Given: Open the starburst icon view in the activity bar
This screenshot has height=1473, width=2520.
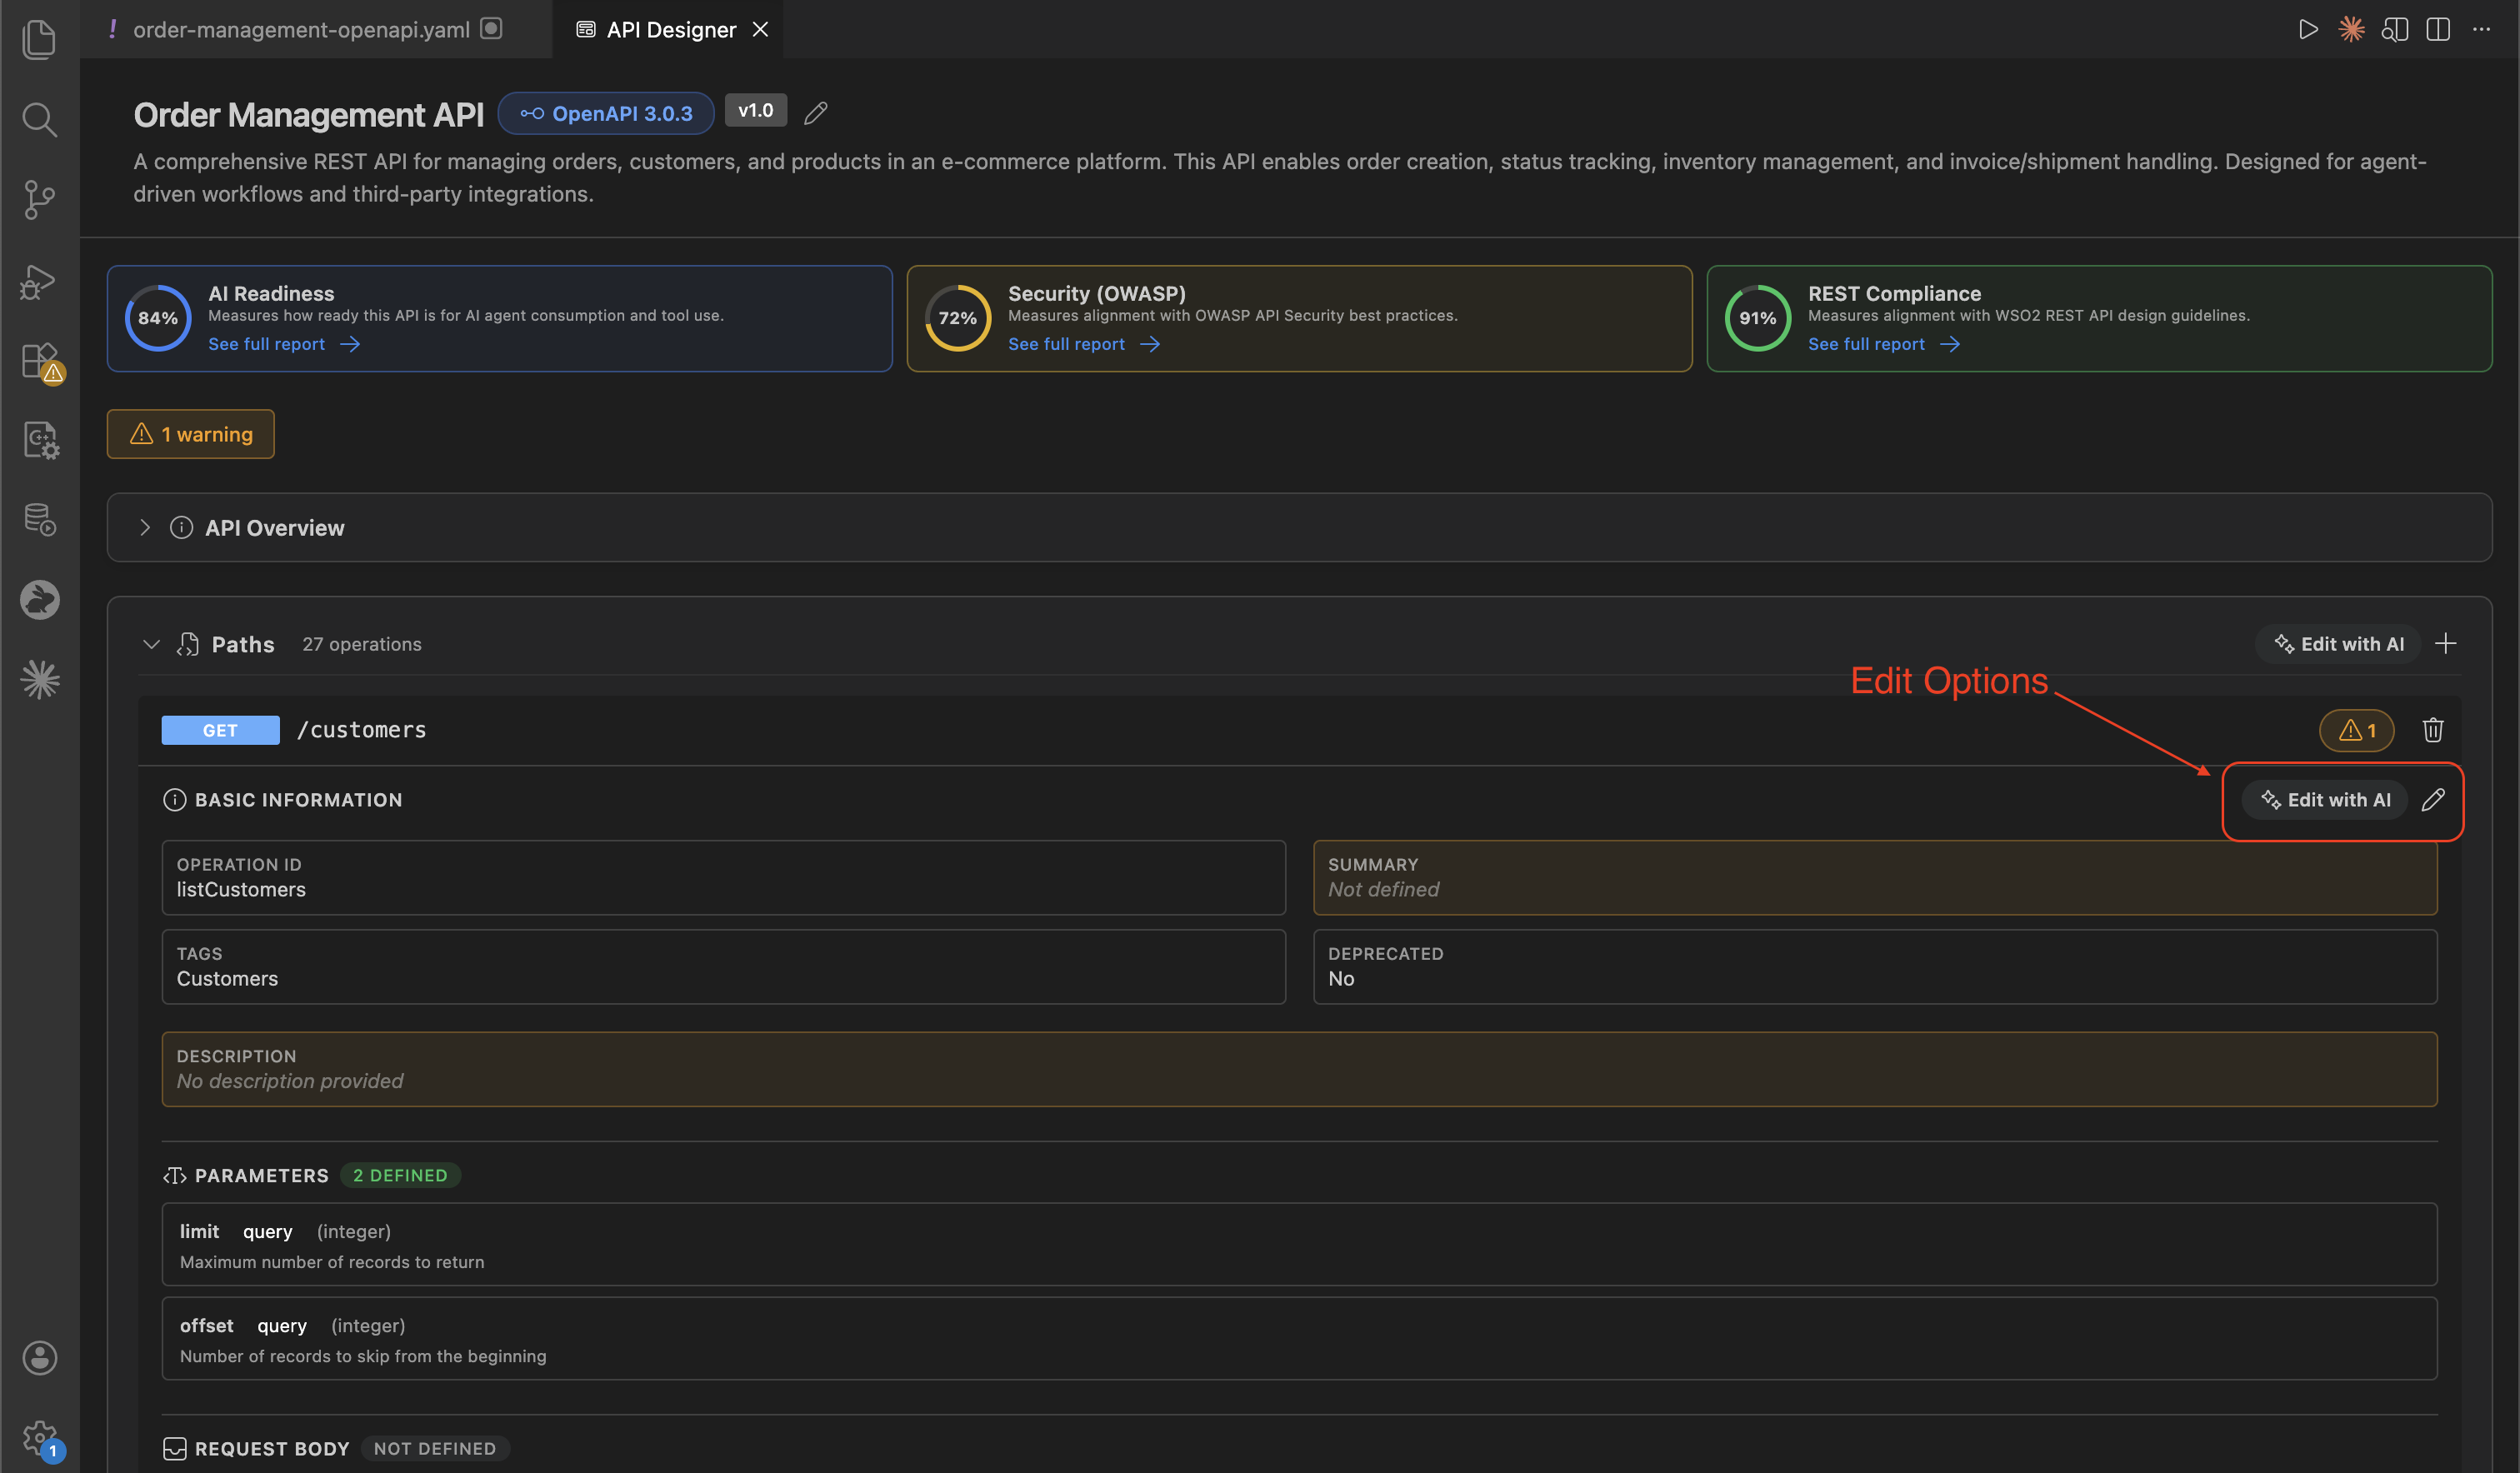Looking at the screenshot, I should click(x=39, y=679).
